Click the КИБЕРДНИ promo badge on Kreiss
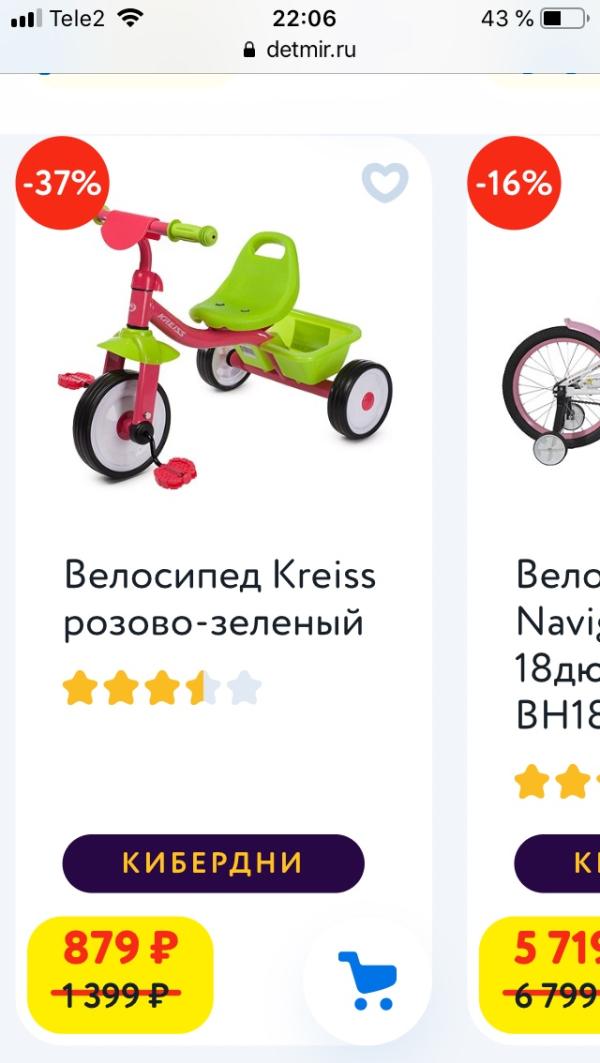The height and width of the screenshot is (1063, 600). (x=214, y=863)
